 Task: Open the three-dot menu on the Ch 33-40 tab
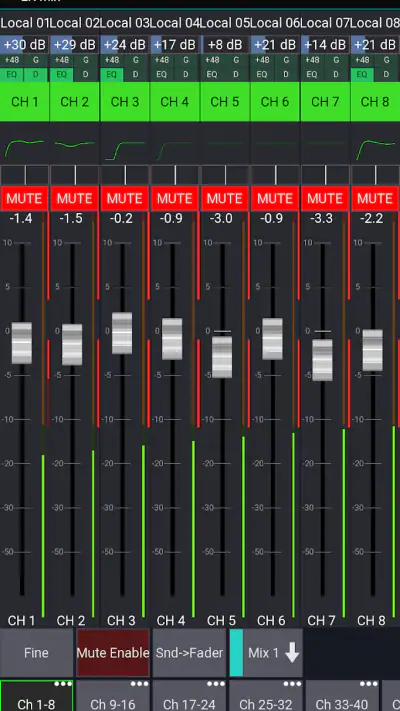[x=369, y=684]
